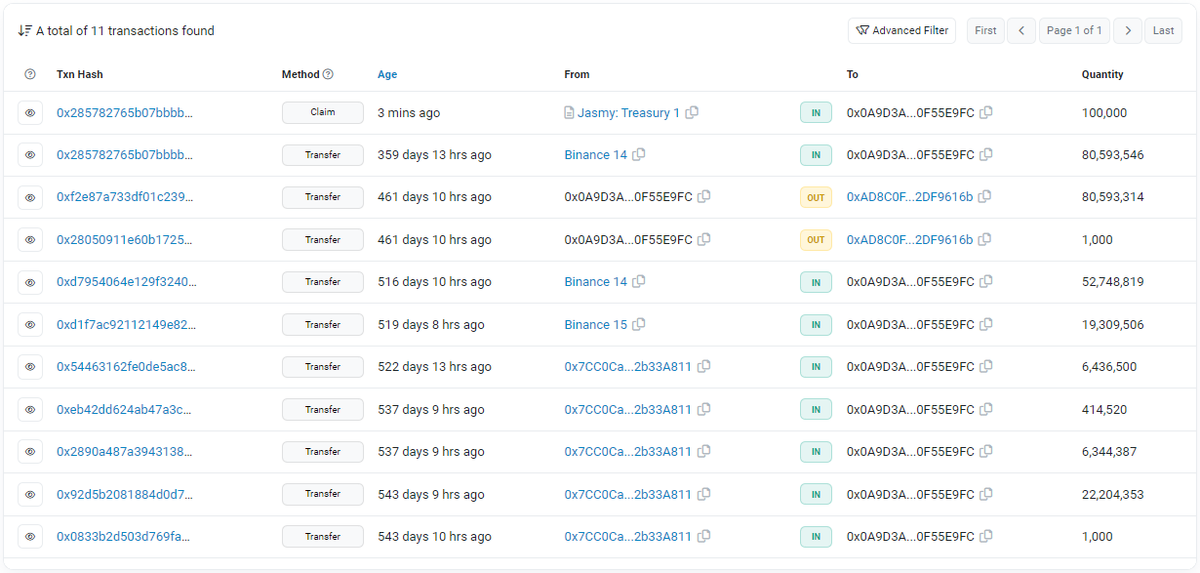The width and height of the screenshot is (1200, 573).
Task: Copy sender address in the 6,436,500 row
Action: 704,367
